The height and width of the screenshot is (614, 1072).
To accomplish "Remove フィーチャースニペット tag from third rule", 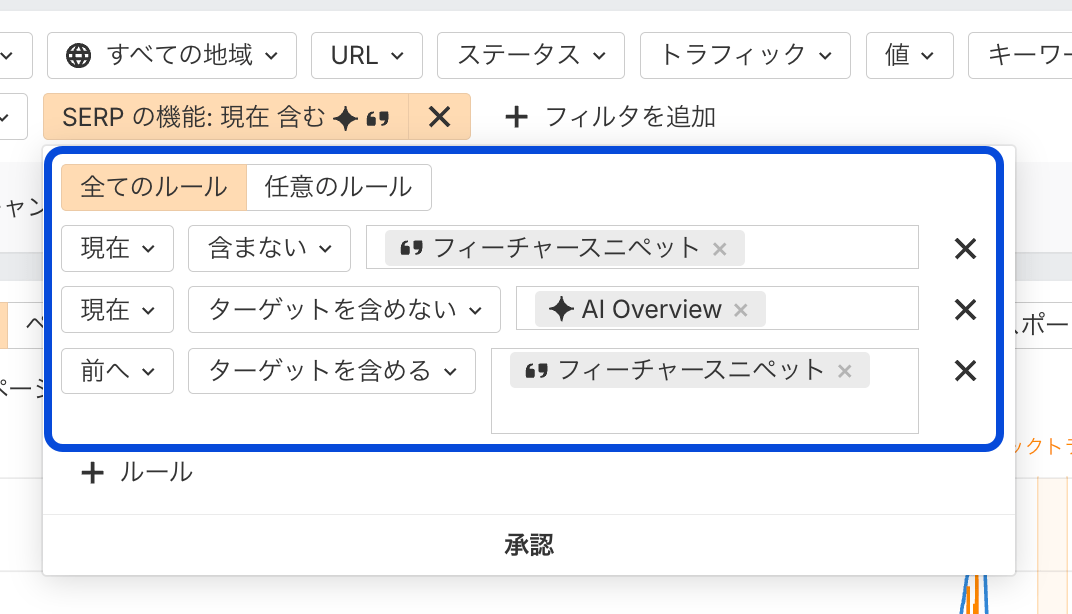I will tap(845, 371).
